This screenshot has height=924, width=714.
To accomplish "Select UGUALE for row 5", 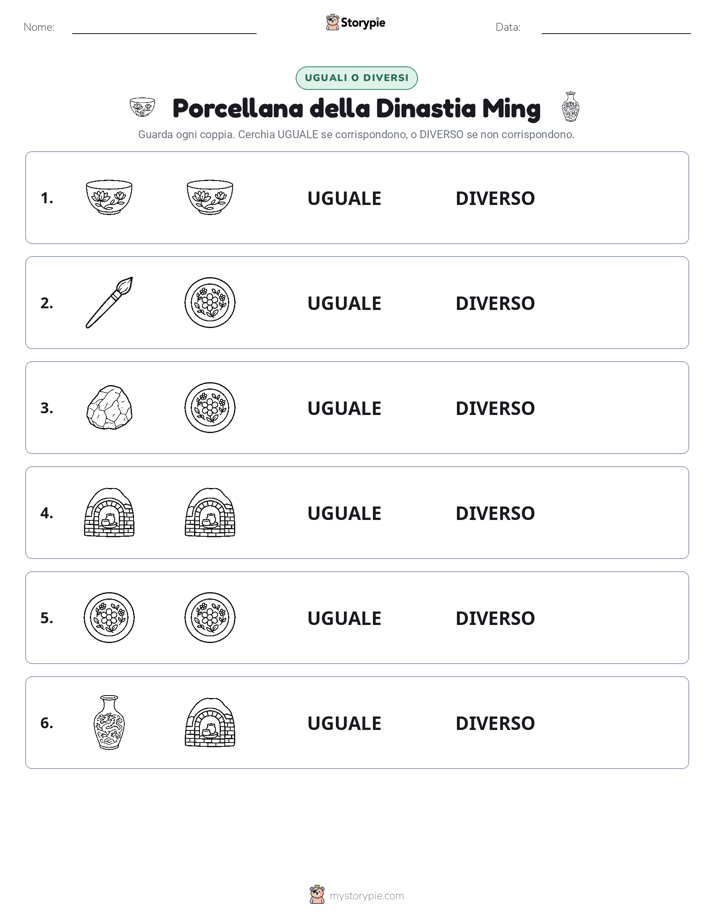I will tap(344, 618).
